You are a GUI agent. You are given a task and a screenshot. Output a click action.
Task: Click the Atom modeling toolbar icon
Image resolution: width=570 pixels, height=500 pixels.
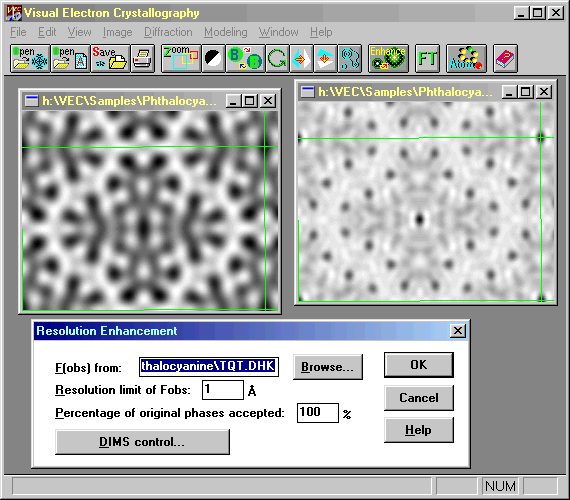466,59
